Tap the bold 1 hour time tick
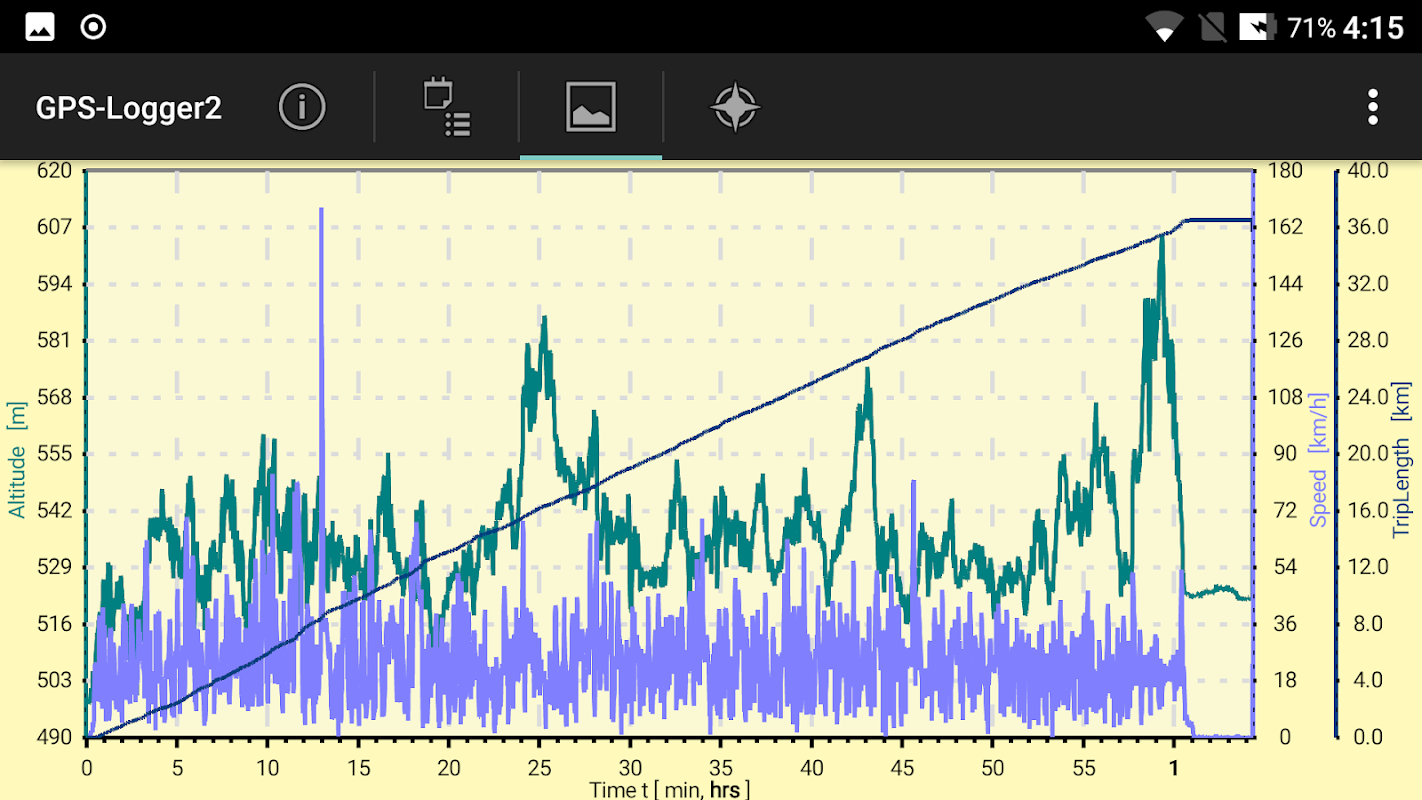This screenshot has height=800, width=1422. tap(1174, 768)
